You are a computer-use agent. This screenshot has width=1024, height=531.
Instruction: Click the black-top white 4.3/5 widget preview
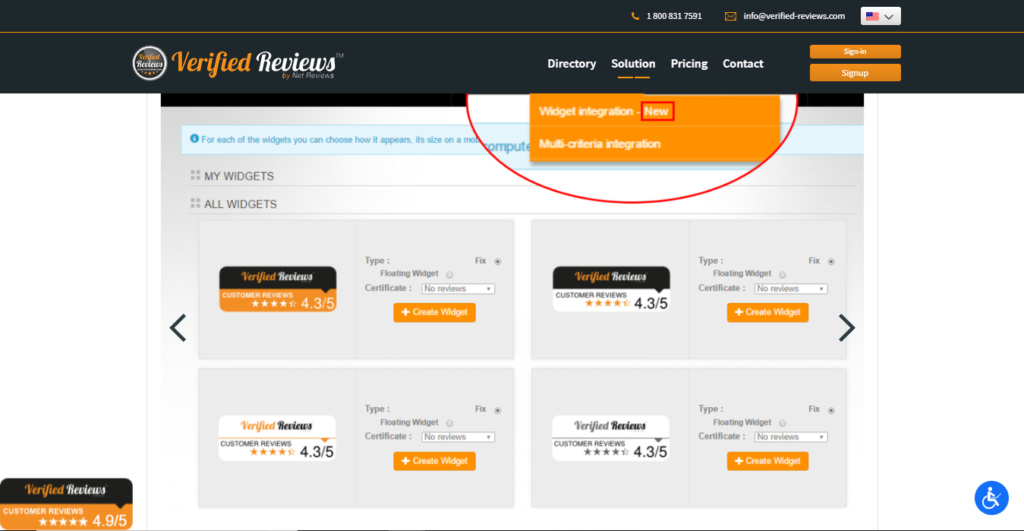611,289
